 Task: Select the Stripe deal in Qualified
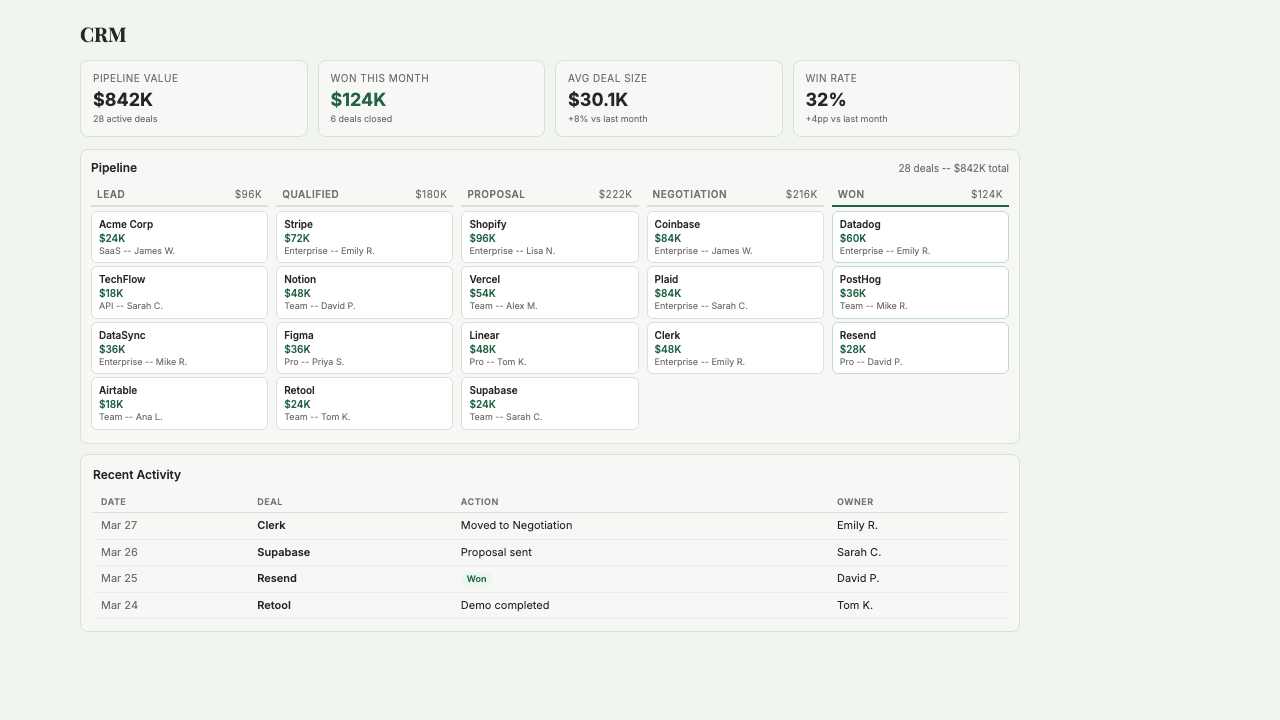(364, 236)
